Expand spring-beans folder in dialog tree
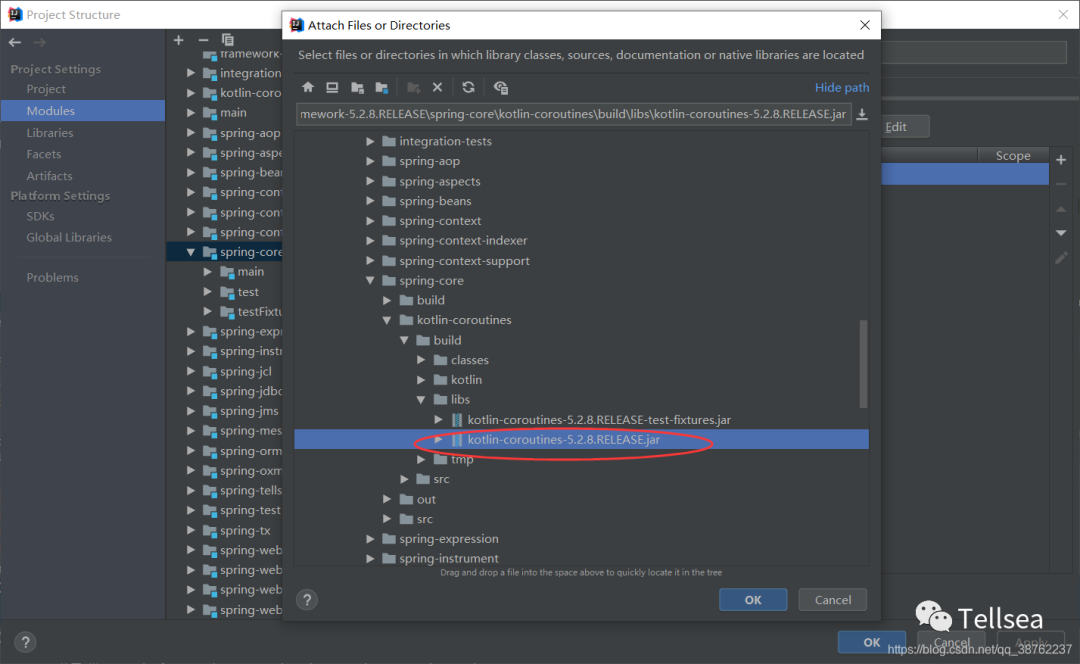Viewport: 1080px width, 664px height. (x=371, y=201)
